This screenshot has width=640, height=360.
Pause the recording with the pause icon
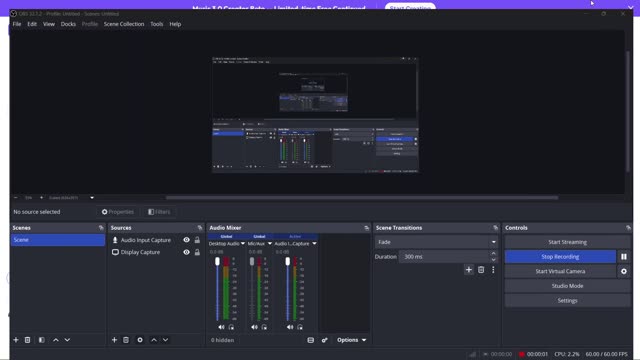click(x=624, y=257)
